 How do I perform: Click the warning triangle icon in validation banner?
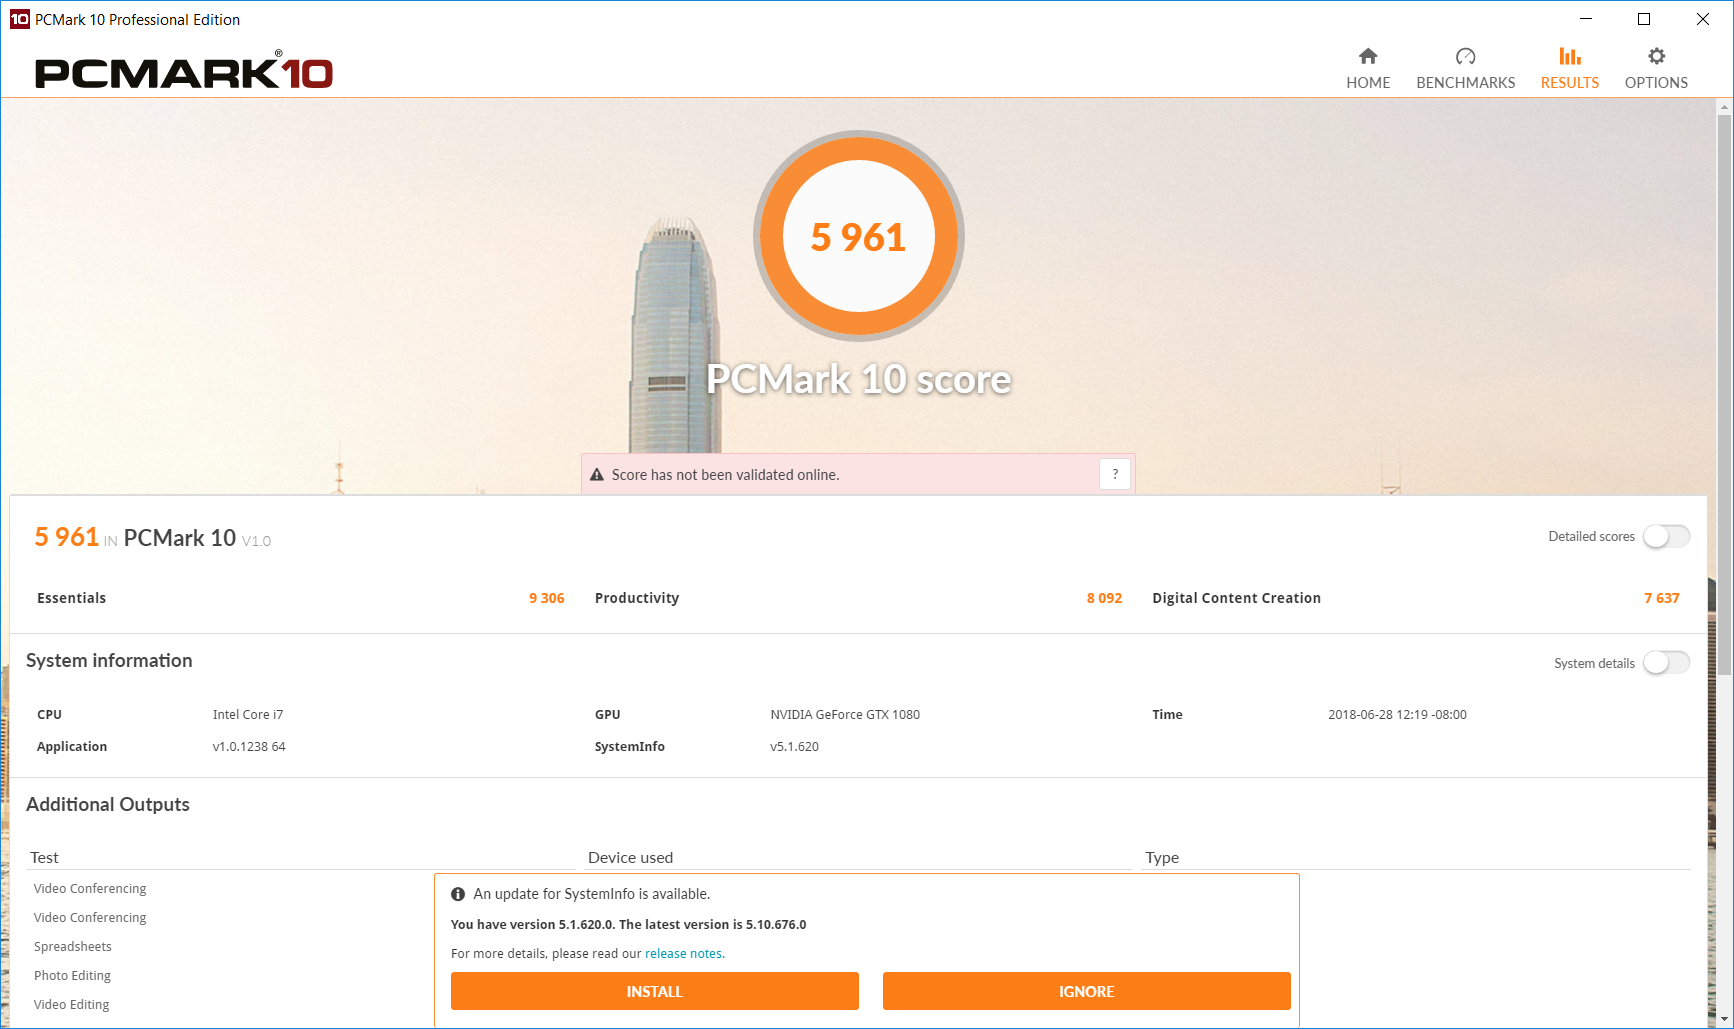597,475
